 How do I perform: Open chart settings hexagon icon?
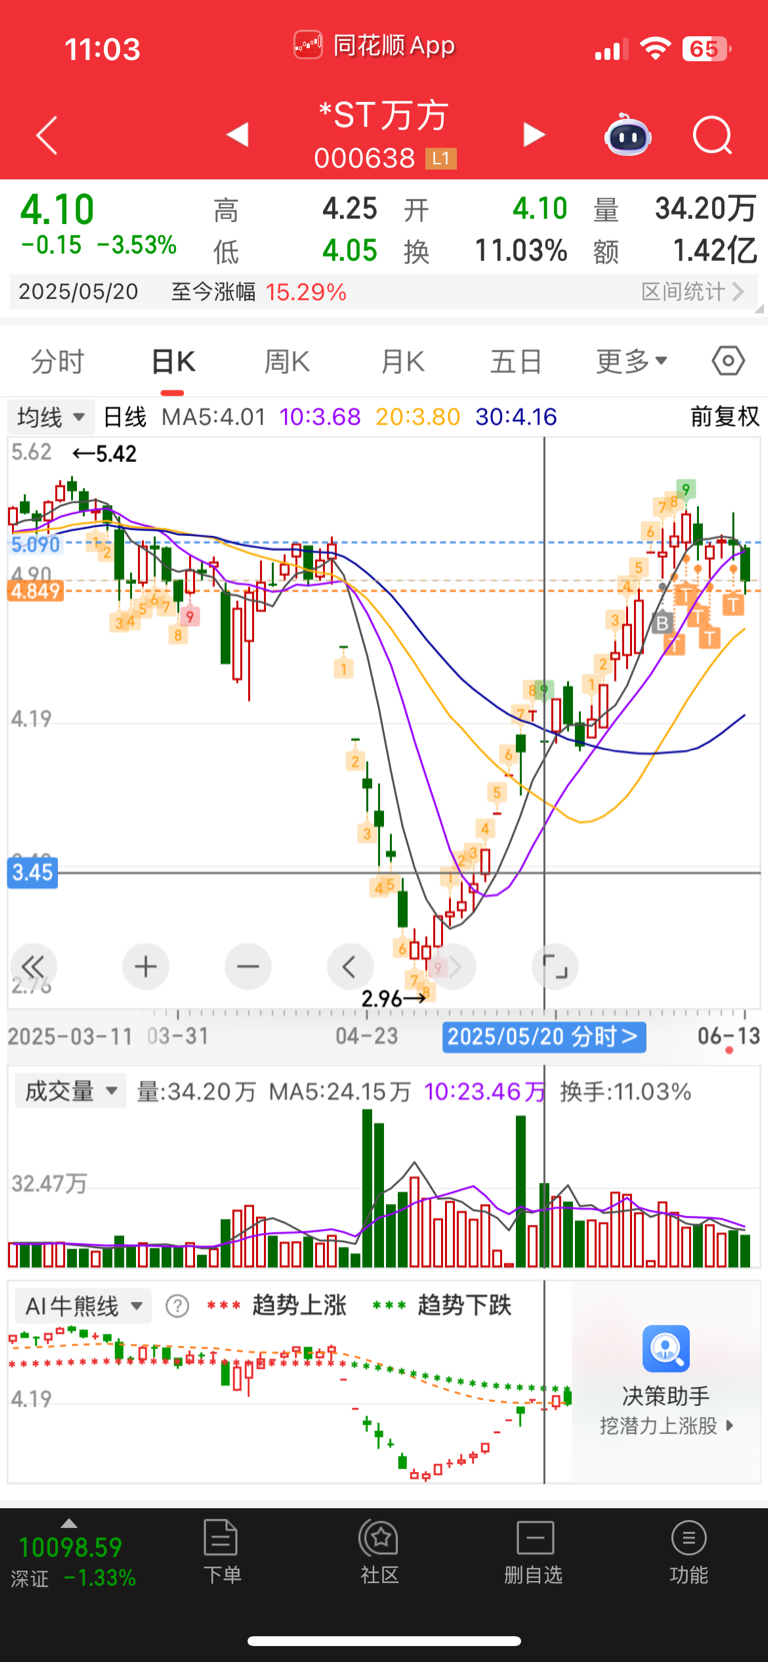728,361
